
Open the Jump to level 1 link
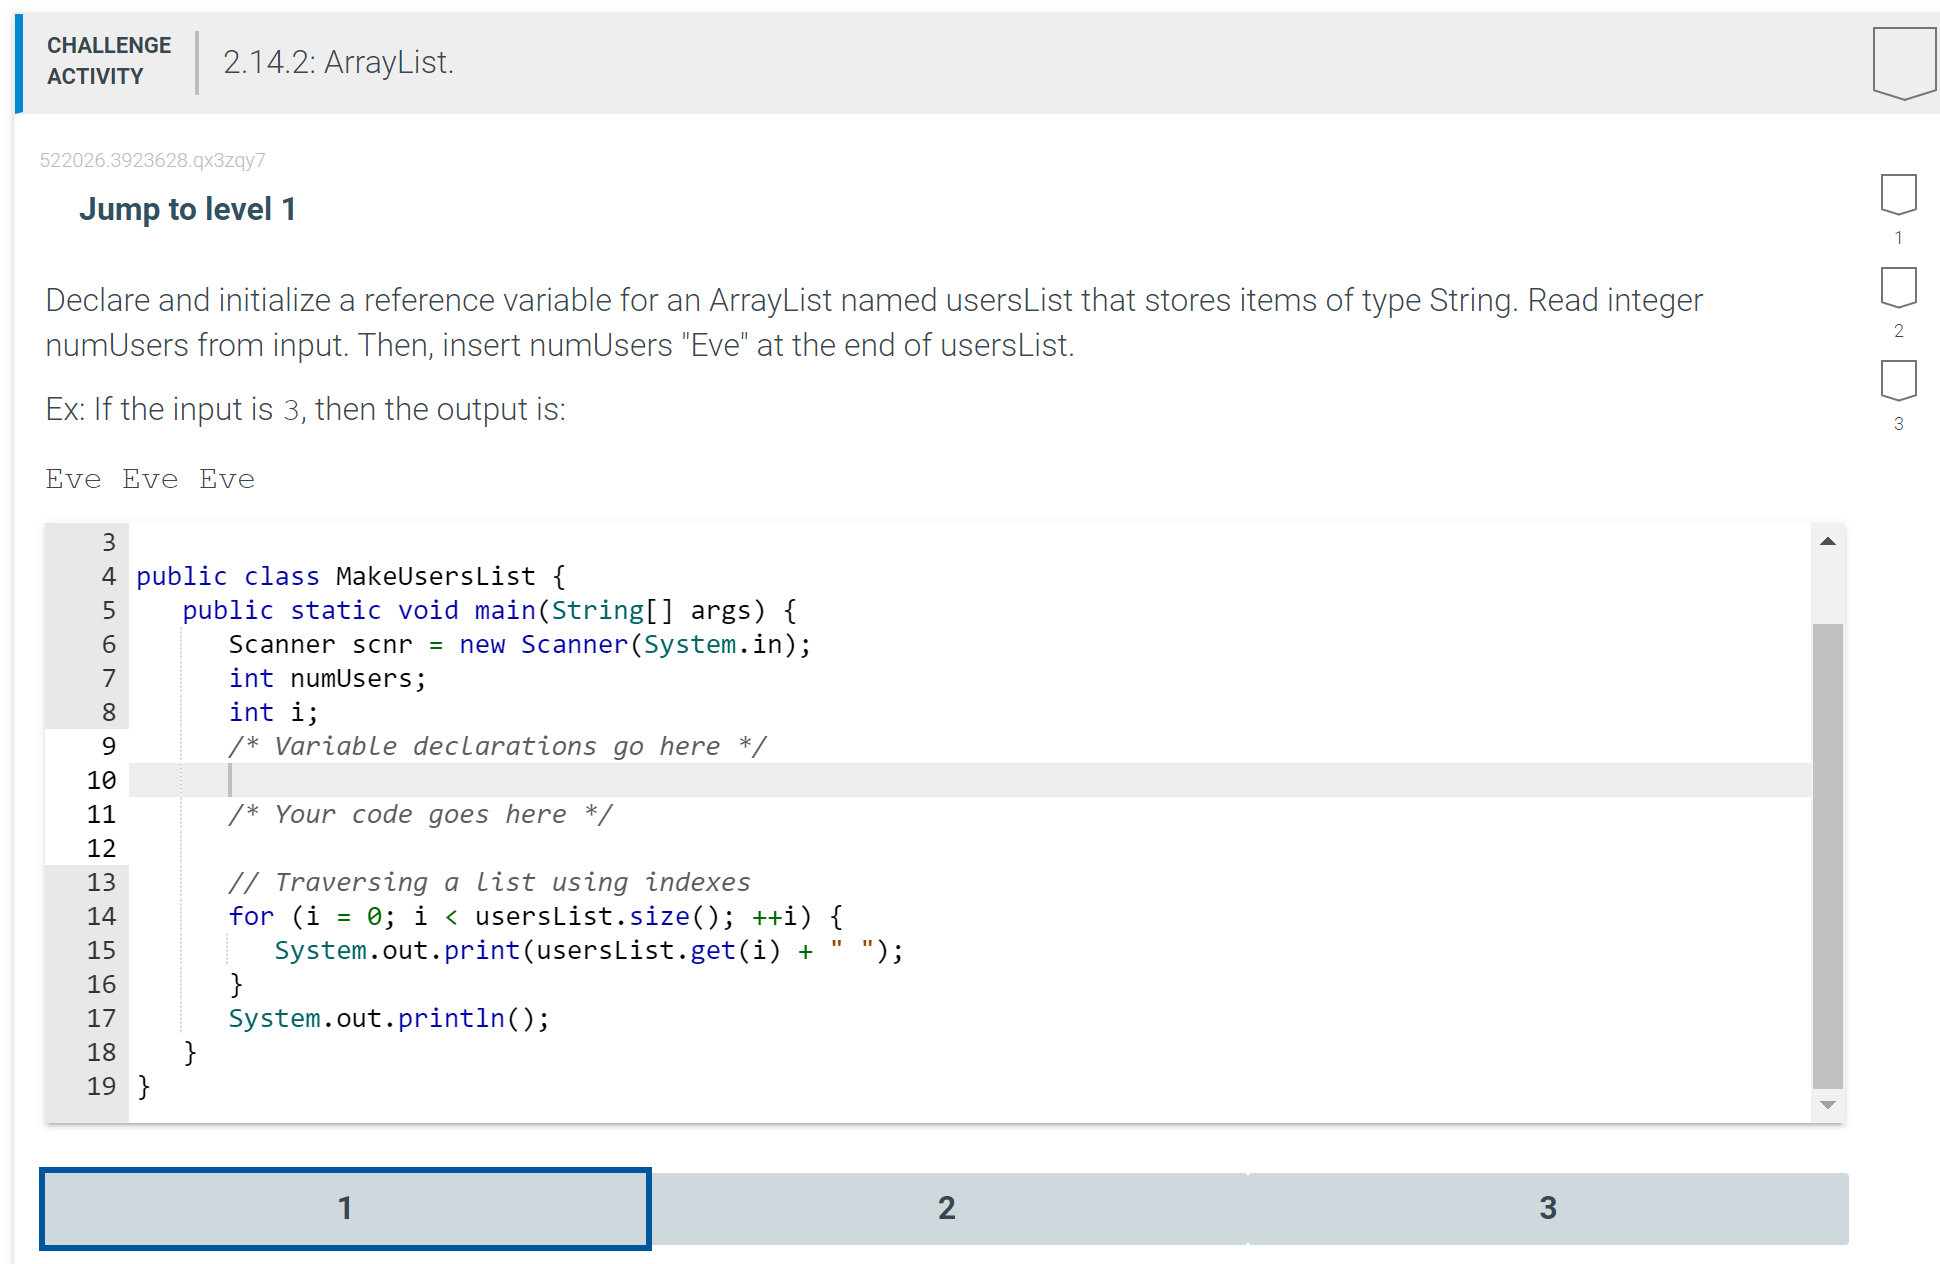point(187,209)
